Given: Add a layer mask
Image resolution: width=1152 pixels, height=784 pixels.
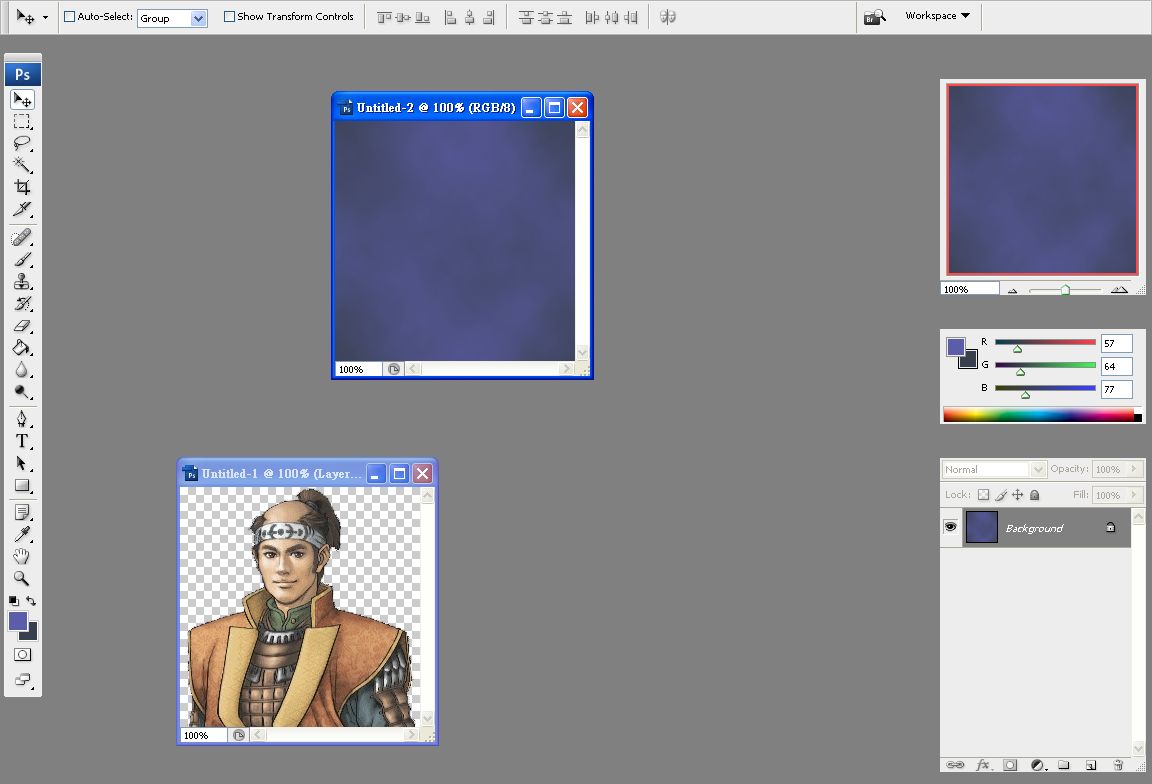Looking at the screenshot, I should [x=1010, y=765].
